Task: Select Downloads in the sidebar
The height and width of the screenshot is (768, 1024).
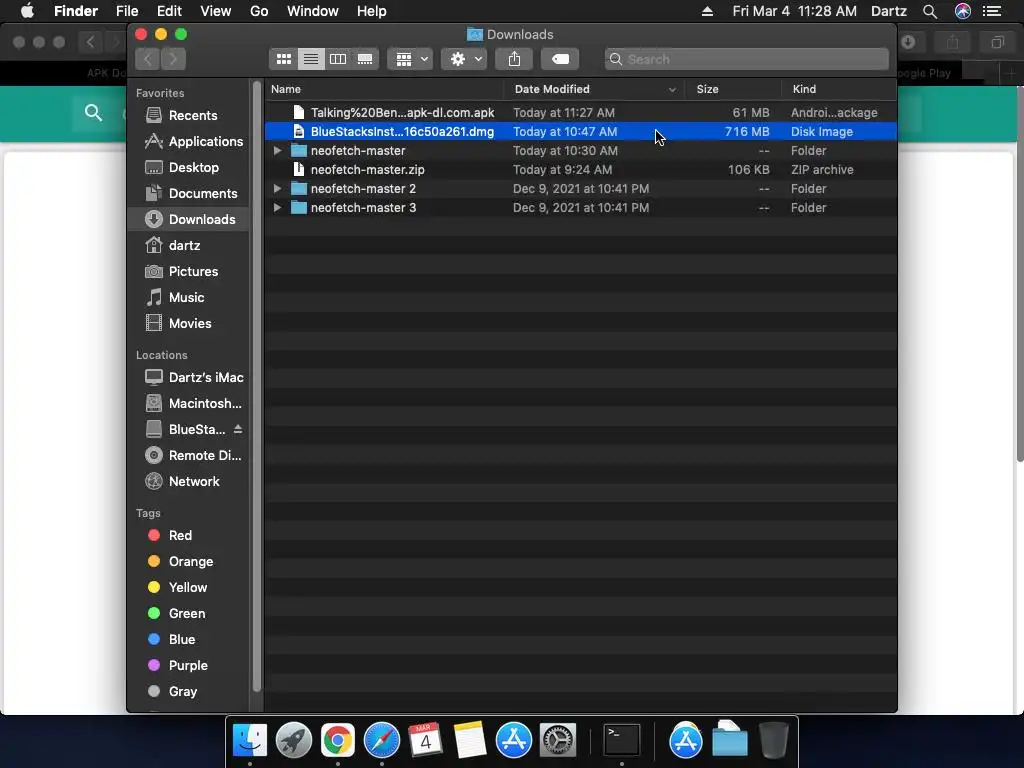Action: (x=189, y=219)
